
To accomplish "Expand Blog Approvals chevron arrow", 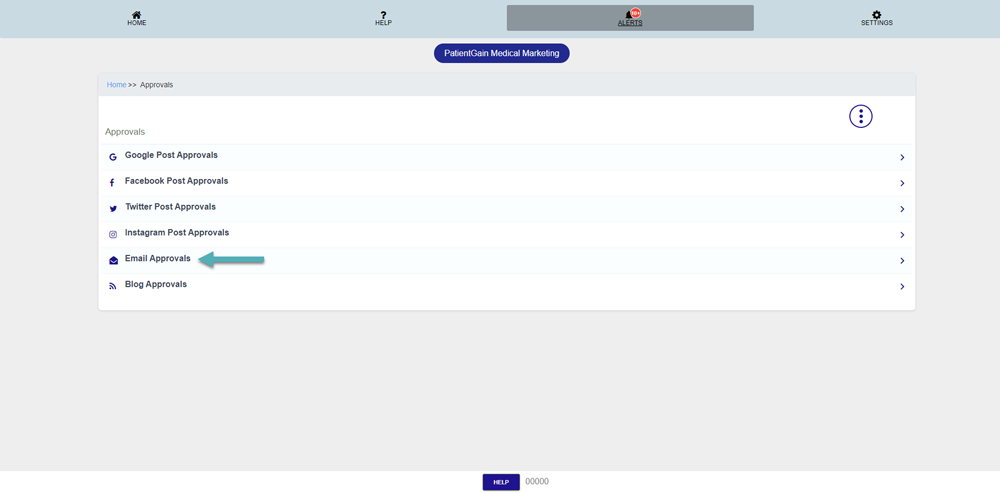I will click(x=902, y=287).
